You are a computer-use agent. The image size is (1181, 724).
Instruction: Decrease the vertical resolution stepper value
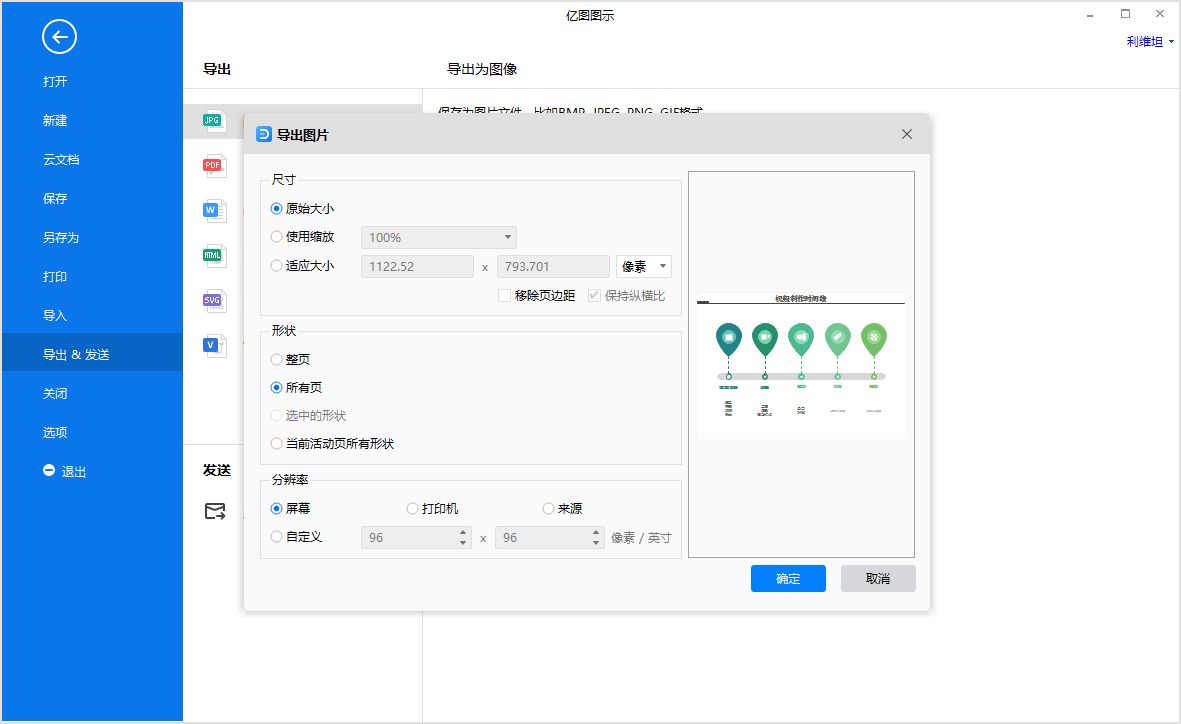click(x=596, y=542)
